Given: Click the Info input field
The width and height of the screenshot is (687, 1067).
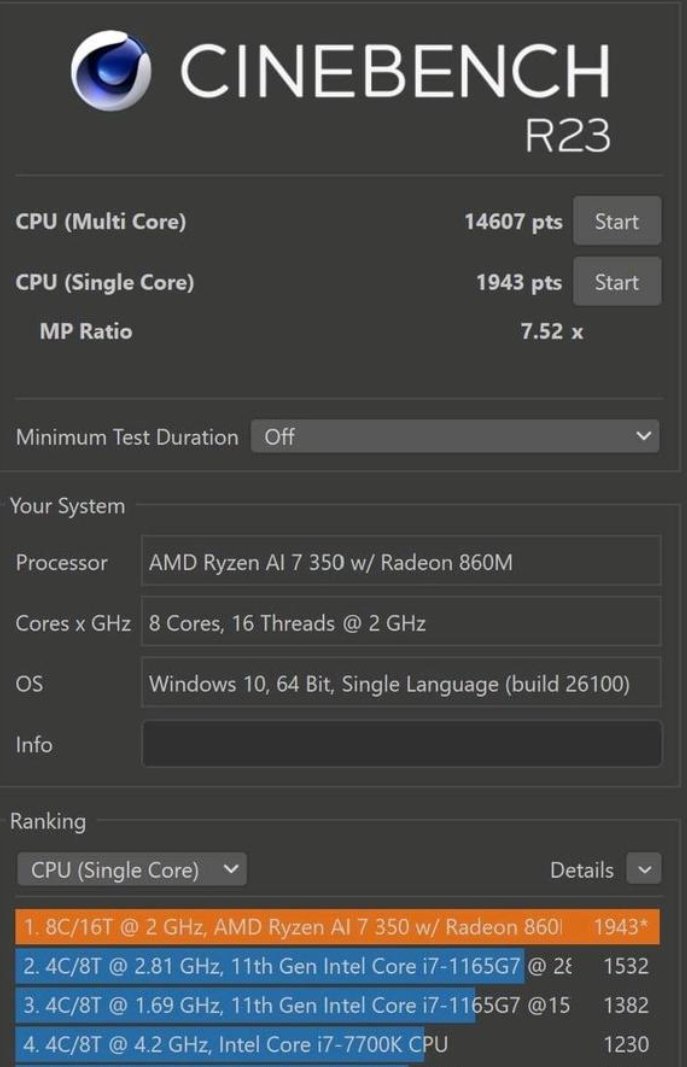Looking at the screenshot, I should click(401, 744).
